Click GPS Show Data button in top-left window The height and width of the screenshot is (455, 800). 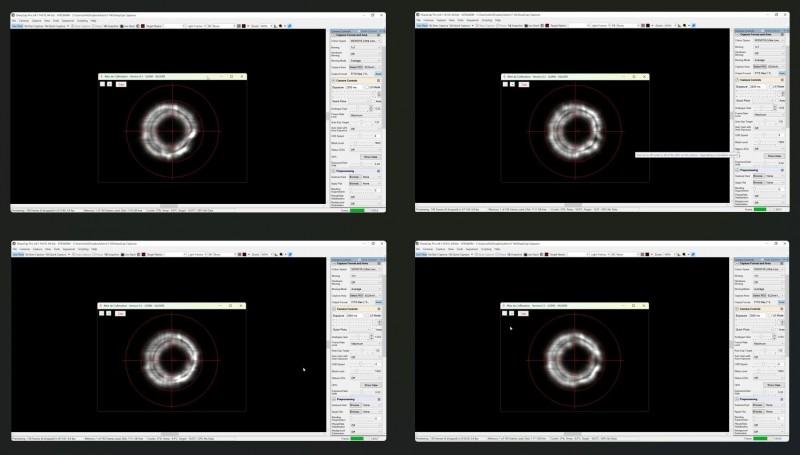[370, 157]
